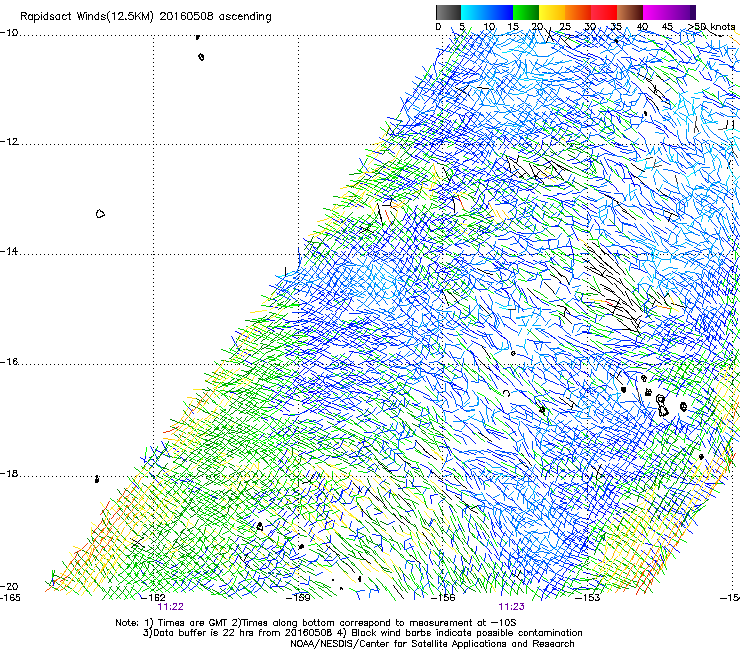The image size is (740, 650).
Task: Click the "0" label under the color bar
Action: (438, 27)
